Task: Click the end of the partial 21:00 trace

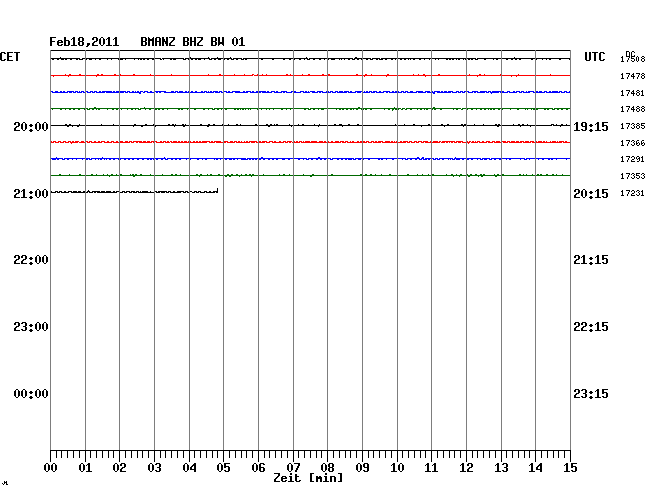Action: tap(217, 191)
